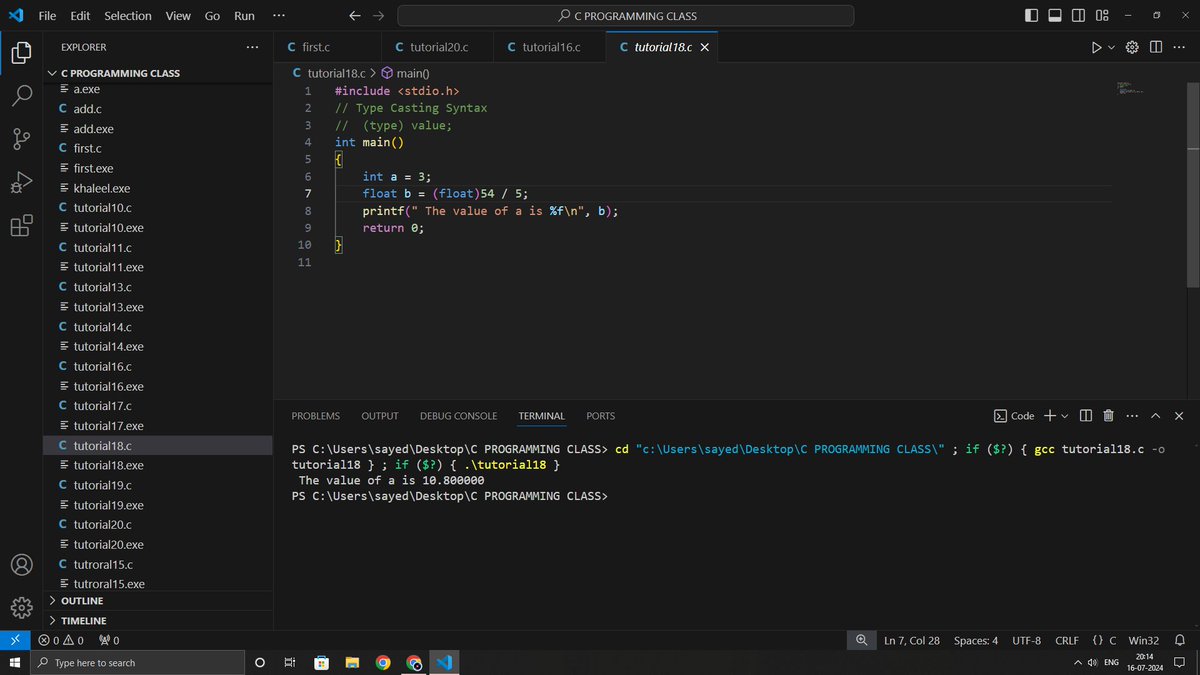Switch to the first.c editor tab
1200x675 pixels.
click(x=327, y=47)
